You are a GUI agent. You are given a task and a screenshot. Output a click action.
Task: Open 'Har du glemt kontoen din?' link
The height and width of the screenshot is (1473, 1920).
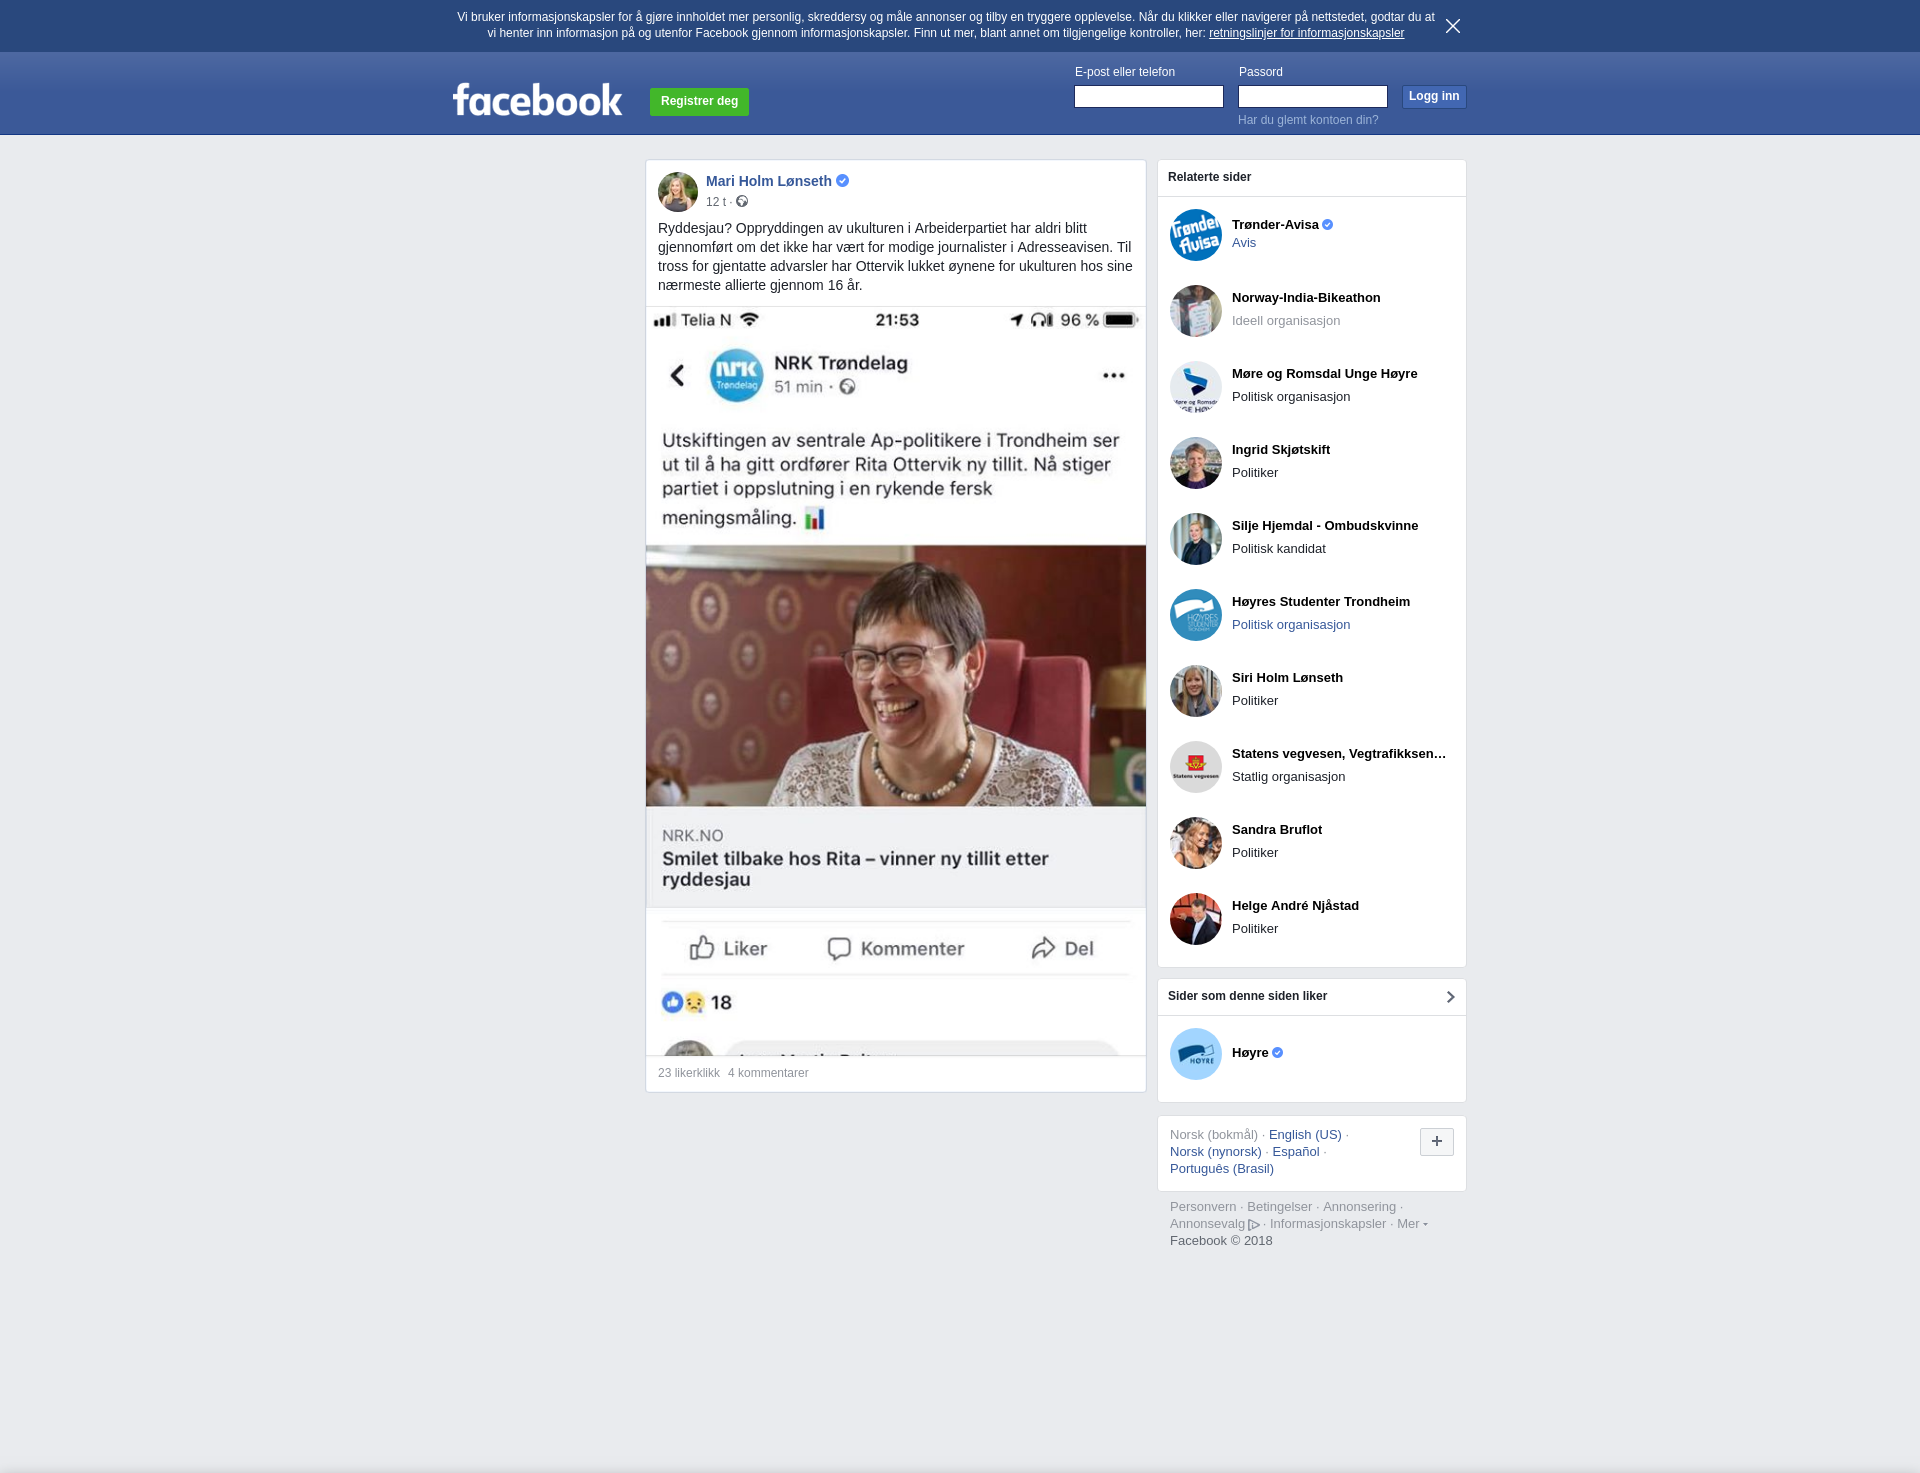click(1307, 120)
